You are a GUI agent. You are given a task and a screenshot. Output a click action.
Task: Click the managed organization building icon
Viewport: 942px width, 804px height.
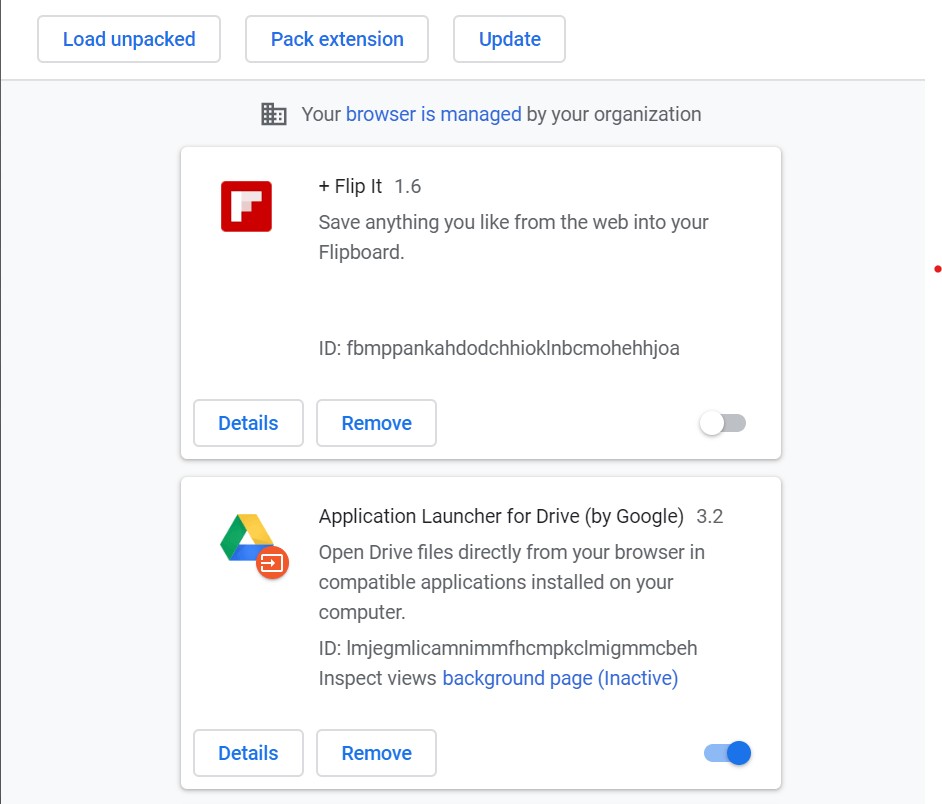point(273,114)
